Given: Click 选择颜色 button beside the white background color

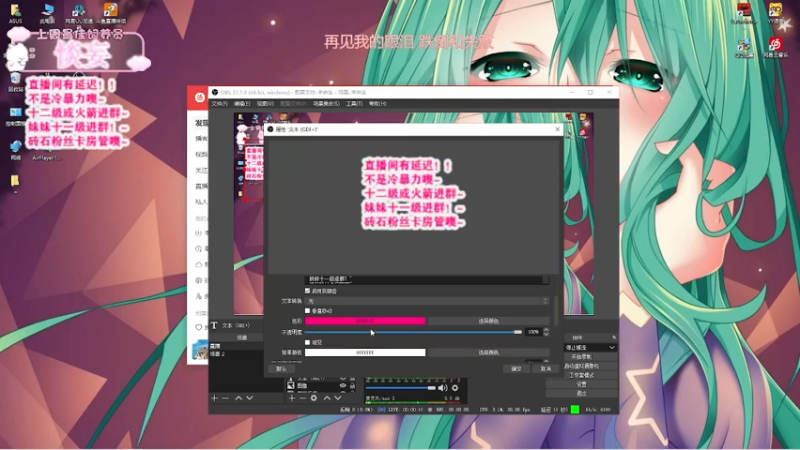Looking at the screenshot, I should pyautogui.click(x=488, y=353).
